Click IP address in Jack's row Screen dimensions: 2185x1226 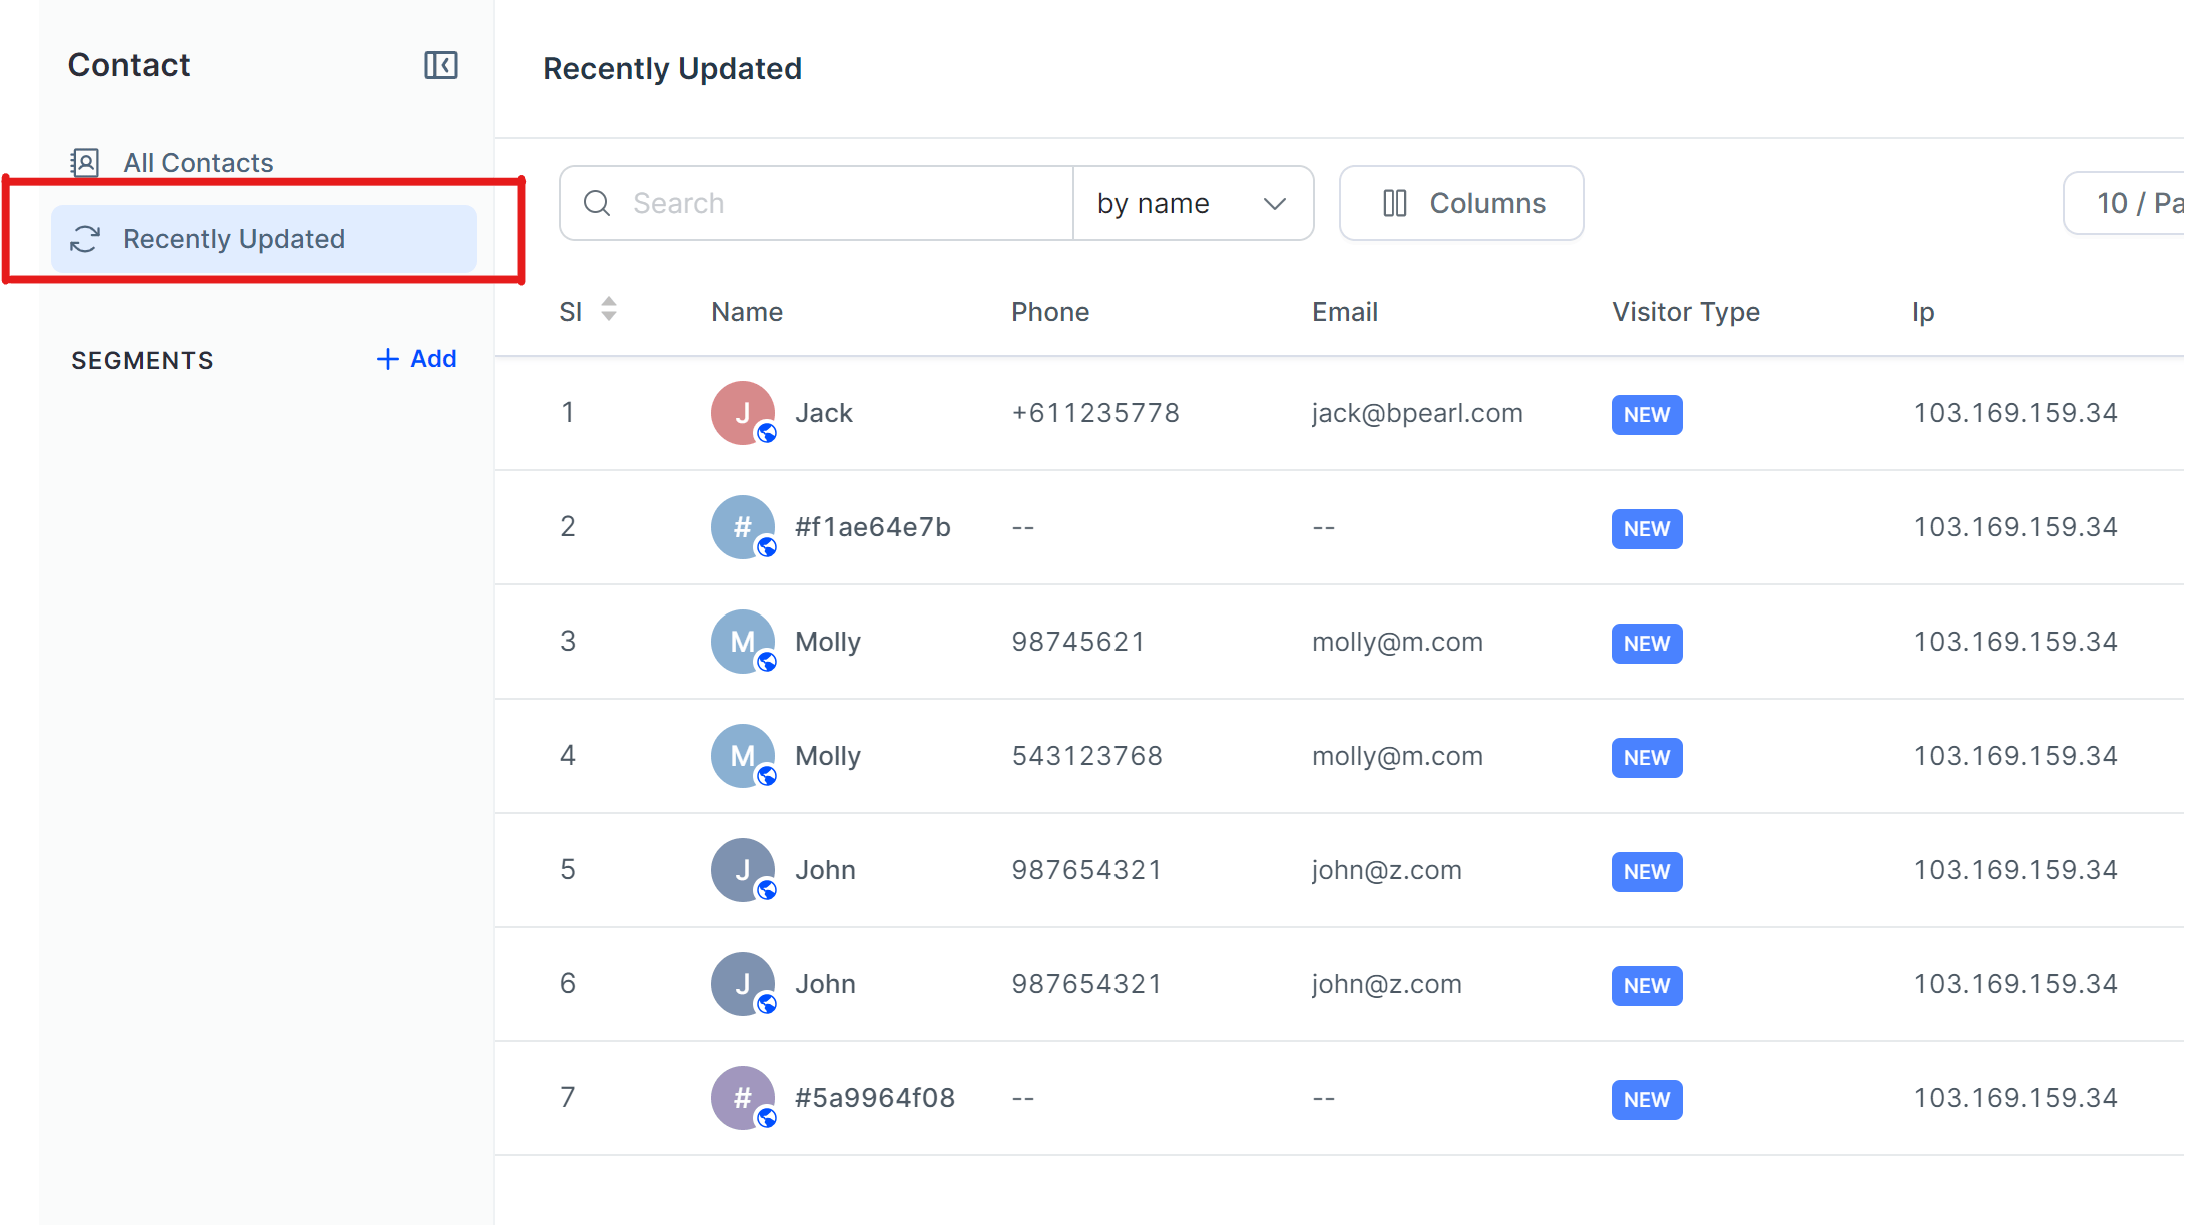2015,413
